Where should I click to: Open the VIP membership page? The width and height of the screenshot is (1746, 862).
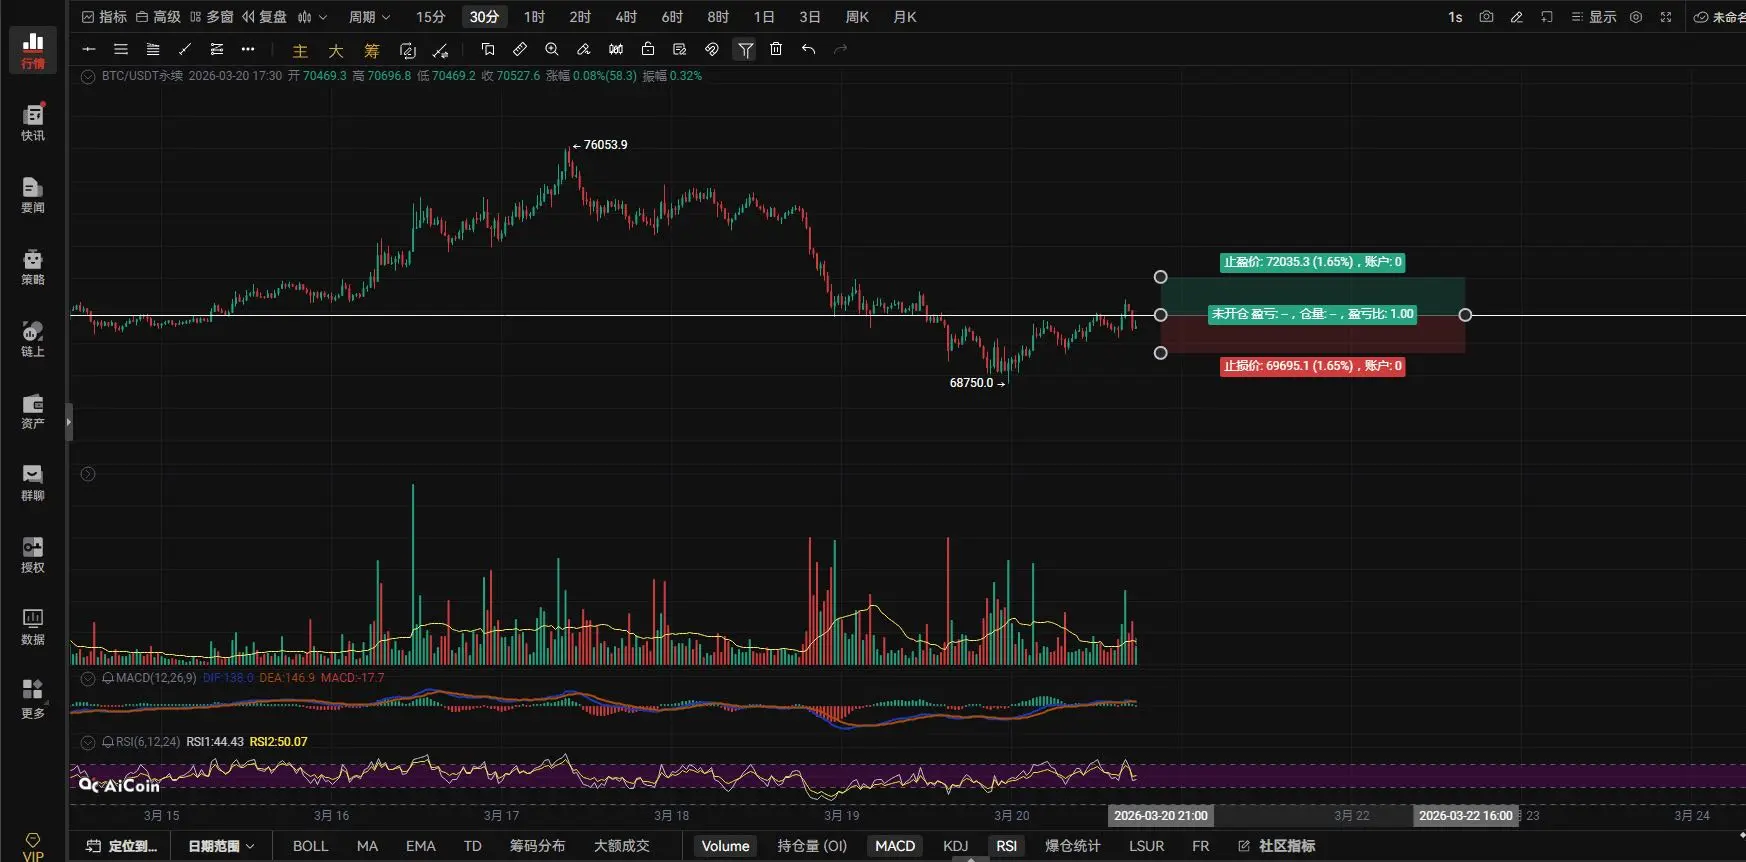tap(33, 846)
